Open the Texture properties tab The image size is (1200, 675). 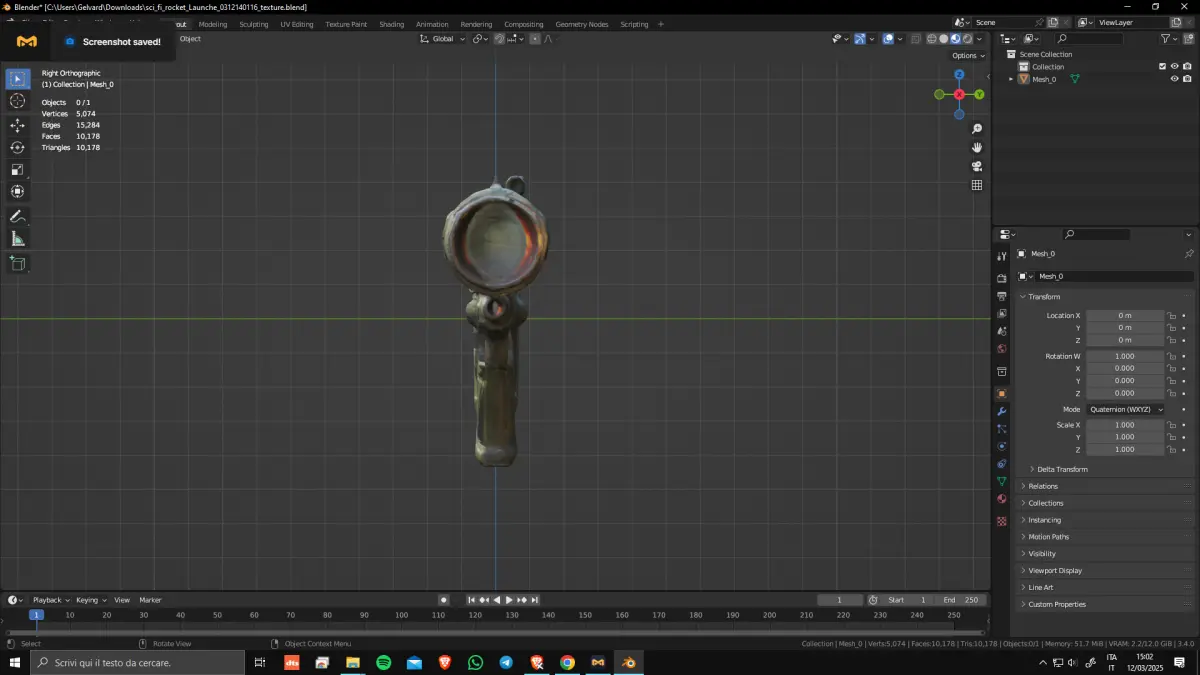(x=1002, y=521)
